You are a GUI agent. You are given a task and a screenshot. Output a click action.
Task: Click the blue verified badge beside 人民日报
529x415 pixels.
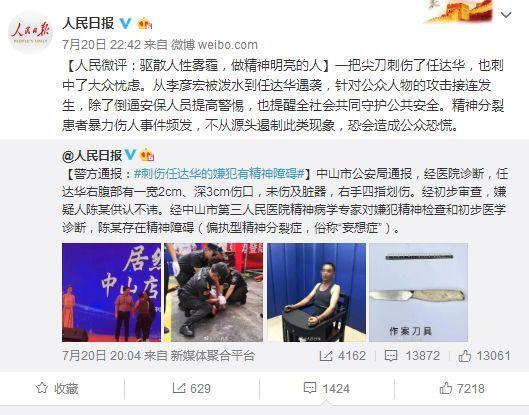click(126, 23)
